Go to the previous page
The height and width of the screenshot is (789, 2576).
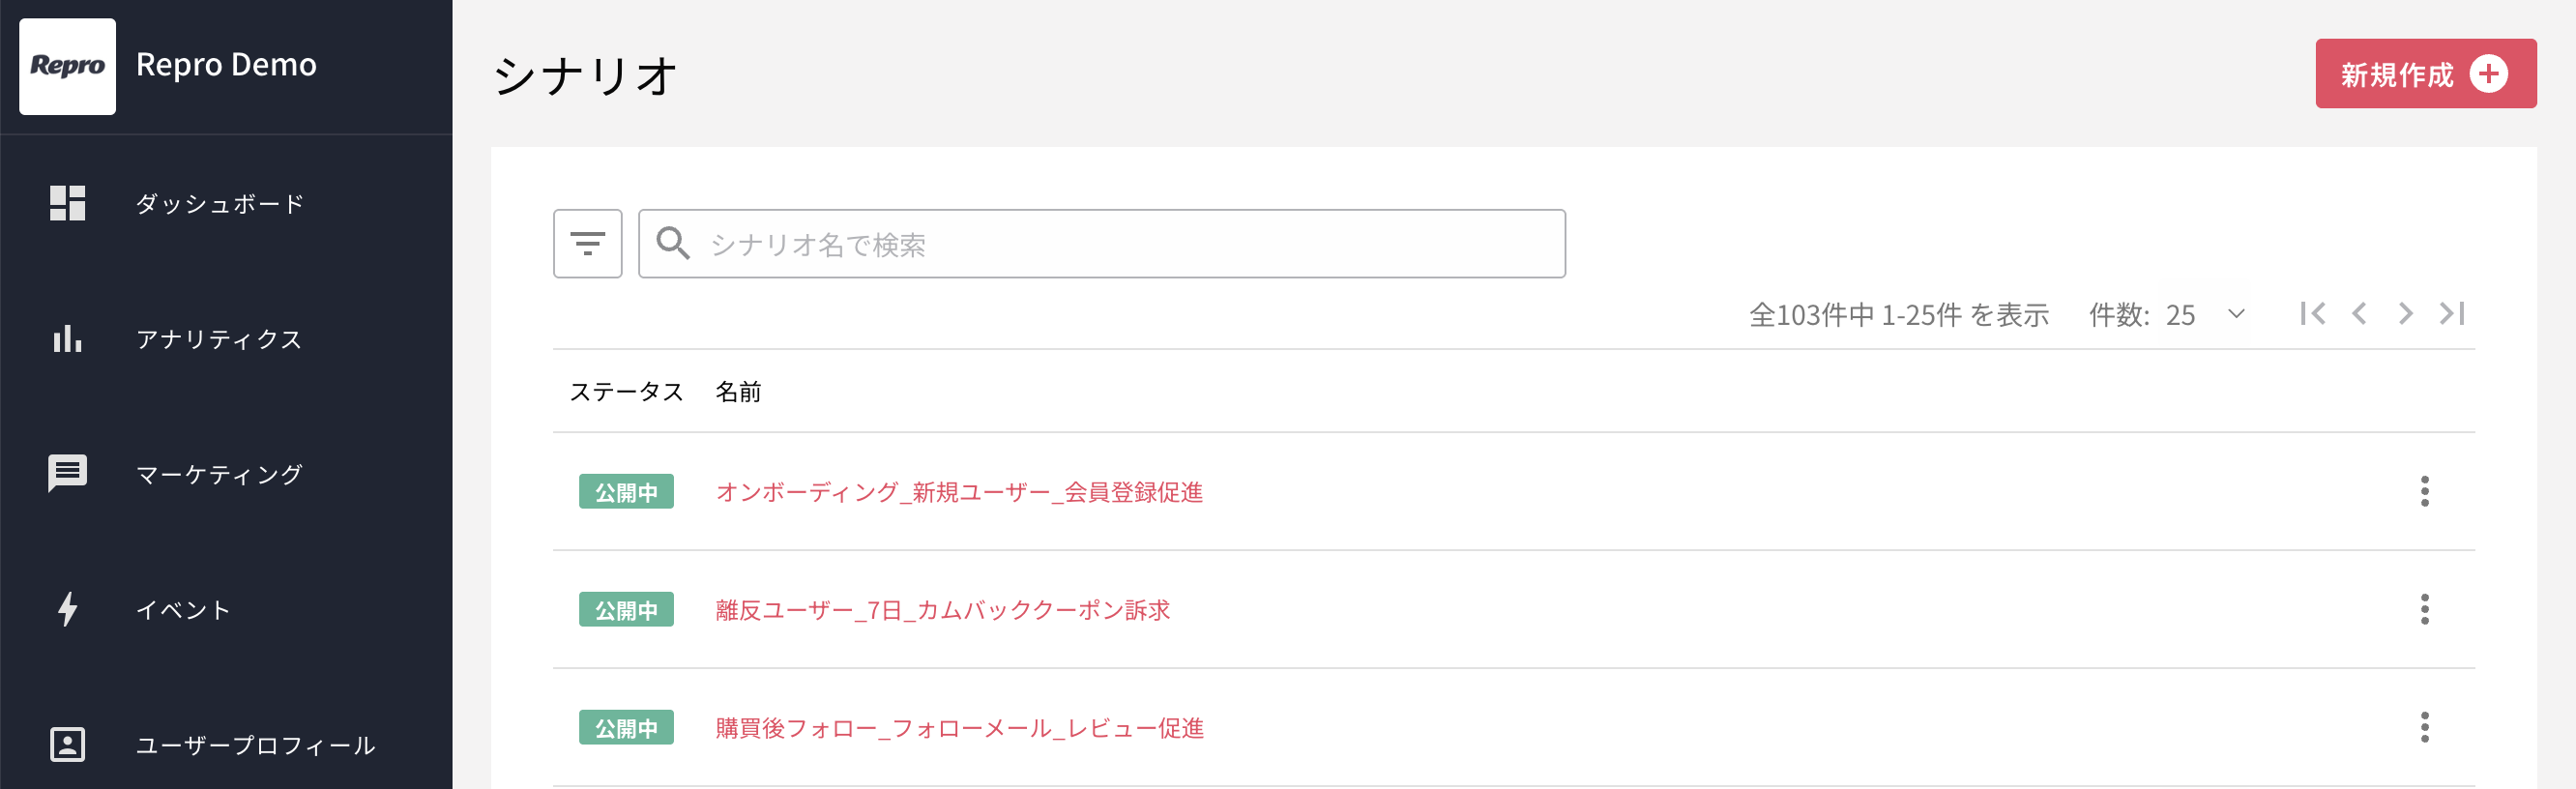click(x=2358, y=314)
